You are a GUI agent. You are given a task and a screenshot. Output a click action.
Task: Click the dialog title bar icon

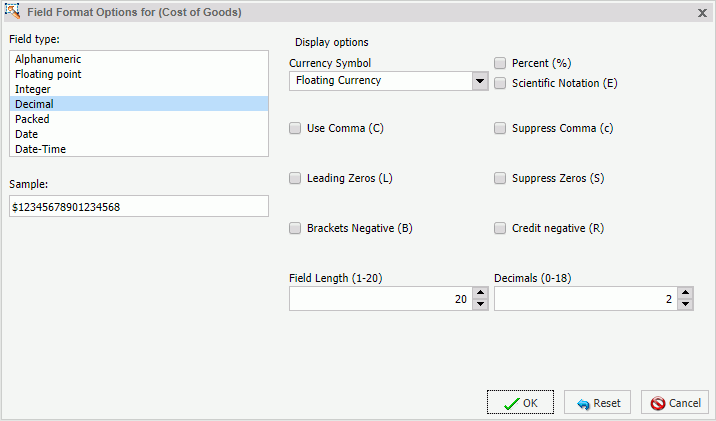12,12
